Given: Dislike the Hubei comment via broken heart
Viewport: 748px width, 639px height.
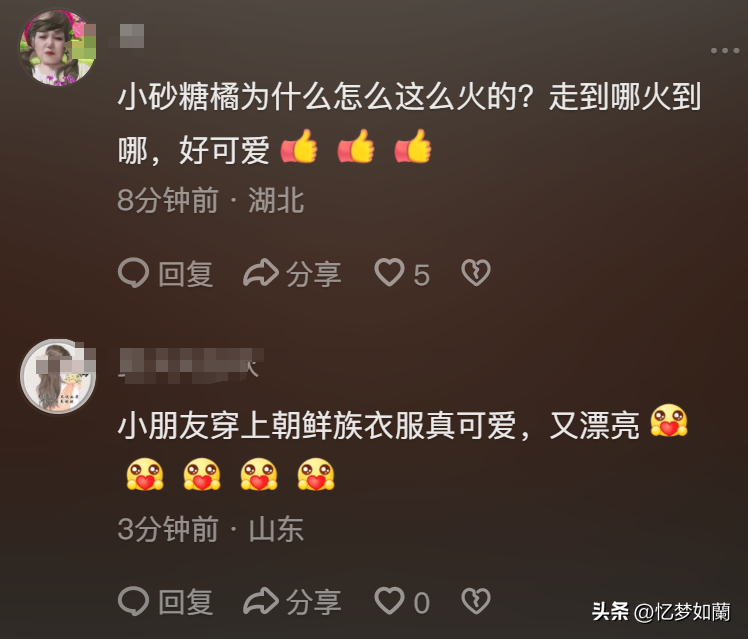Looking at the screenshot, I should (476, 273).
